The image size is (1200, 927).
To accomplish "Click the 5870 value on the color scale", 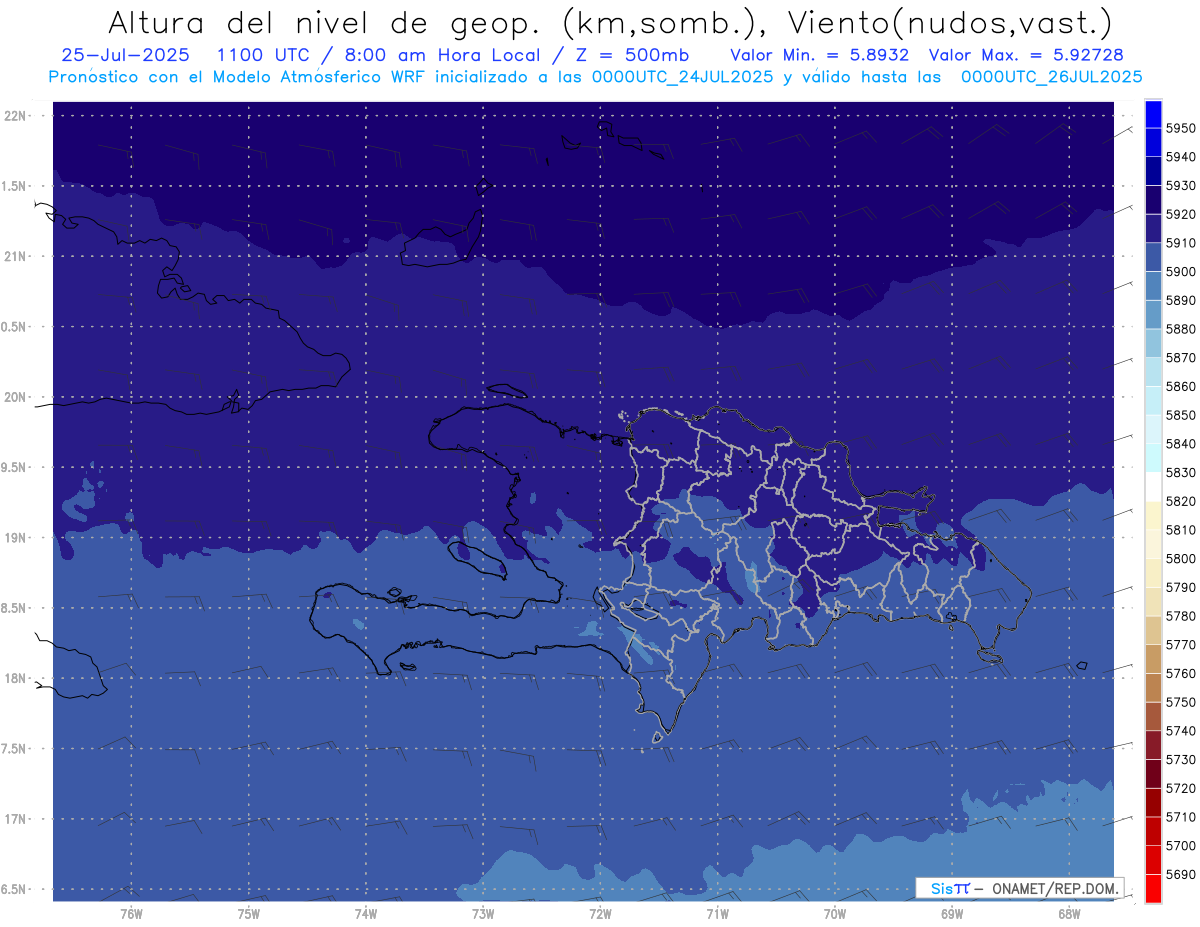I will click(1181, 358).
